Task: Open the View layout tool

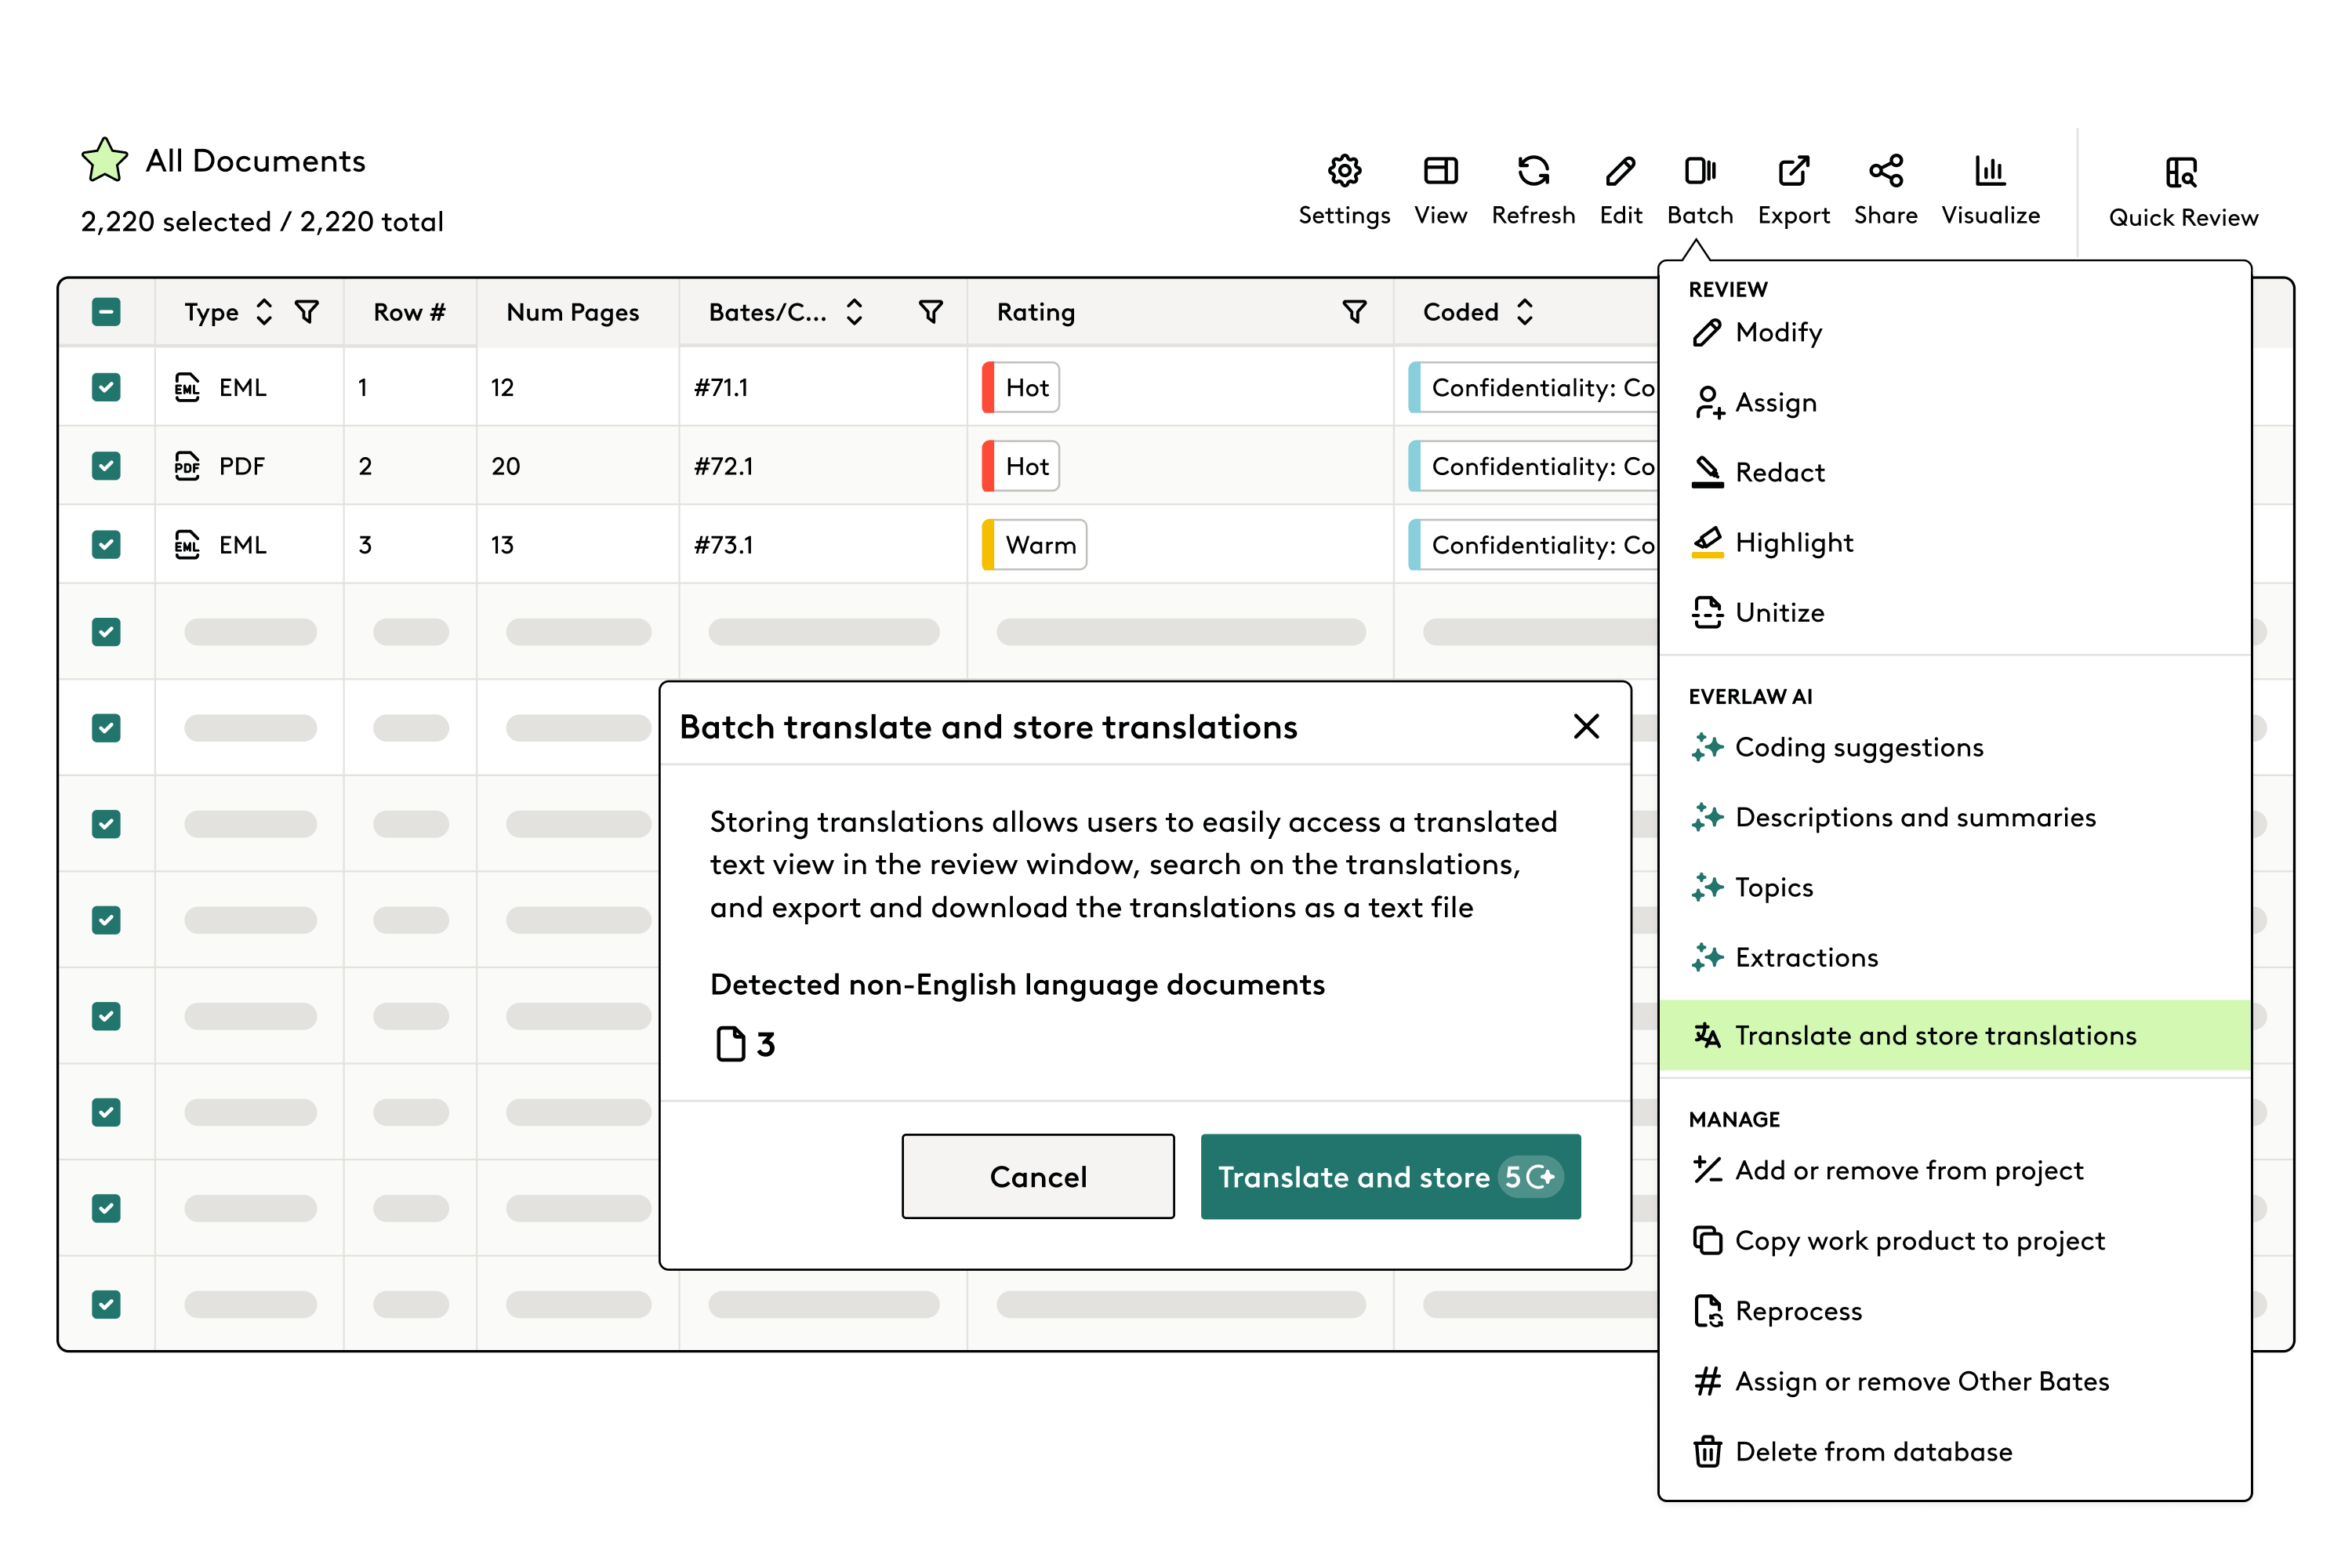Action: coord(1440,191)
